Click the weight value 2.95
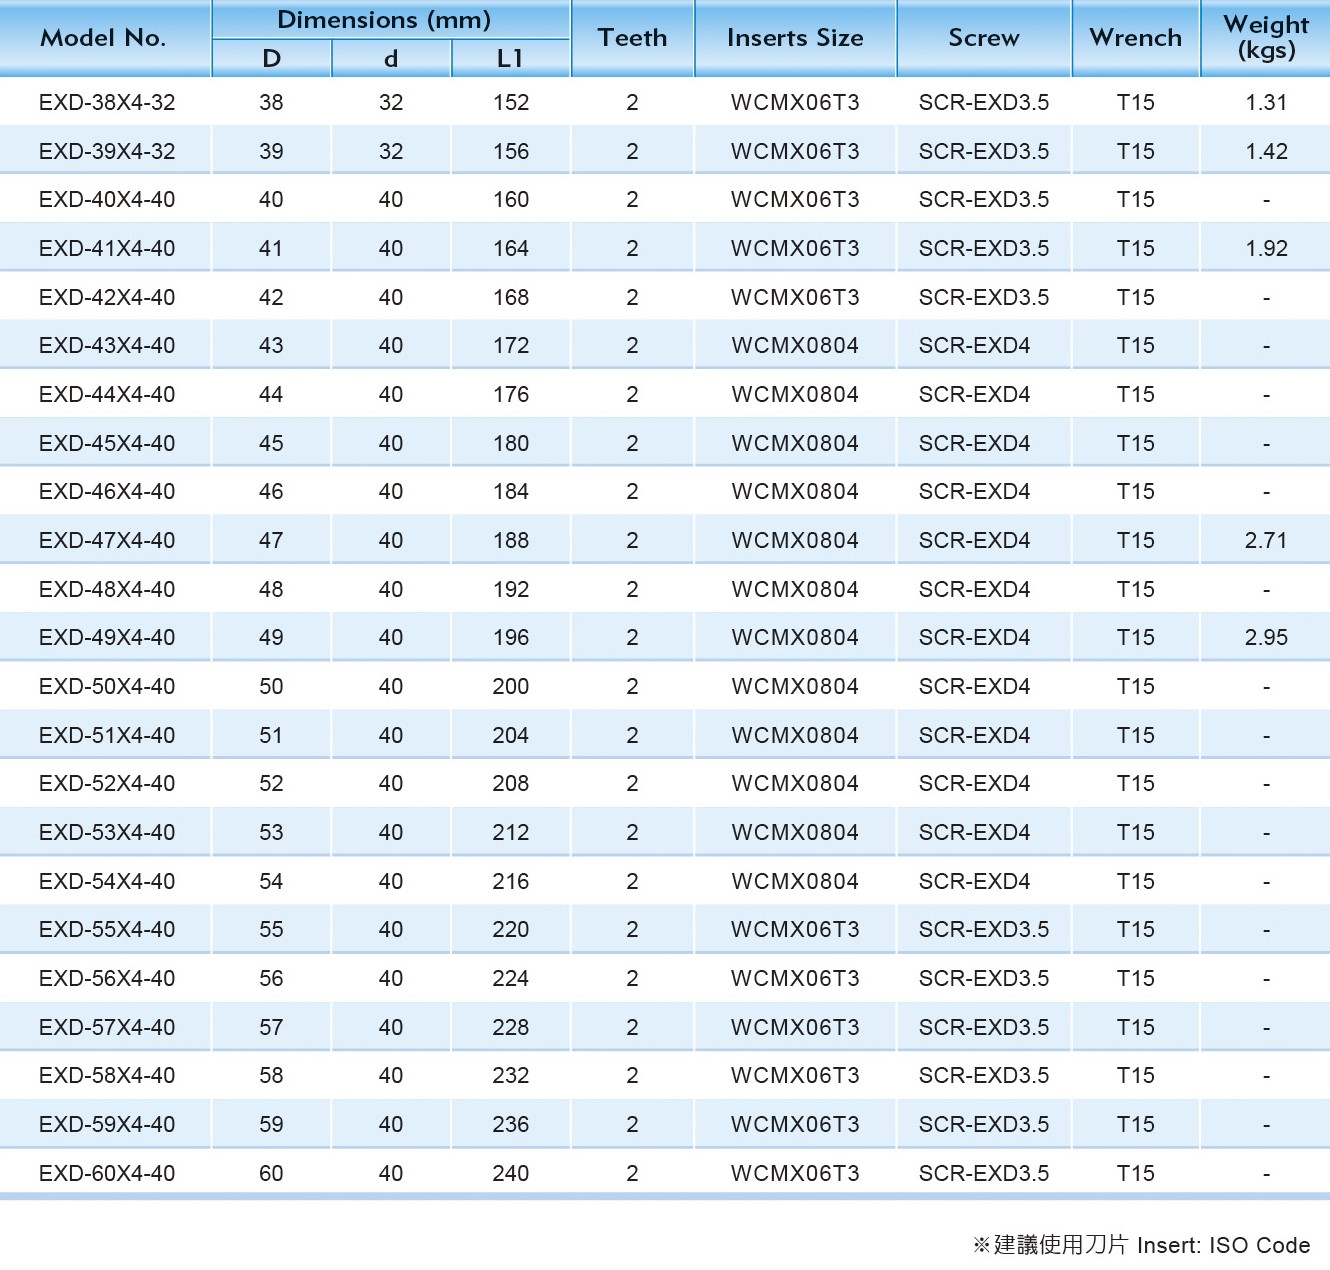1330x1270 pixels. click(x=1265, y=638)
